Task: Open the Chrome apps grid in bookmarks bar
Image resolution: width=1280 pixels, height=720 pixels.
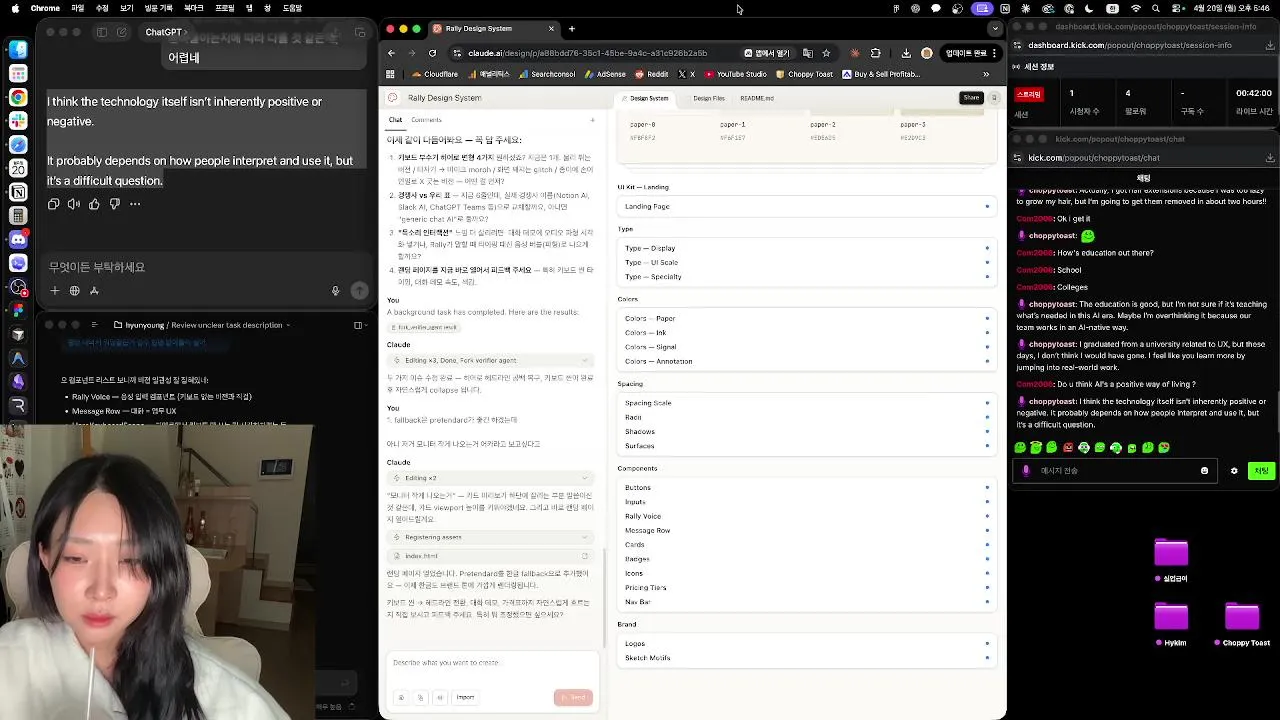Action: (x=390, y=74)
